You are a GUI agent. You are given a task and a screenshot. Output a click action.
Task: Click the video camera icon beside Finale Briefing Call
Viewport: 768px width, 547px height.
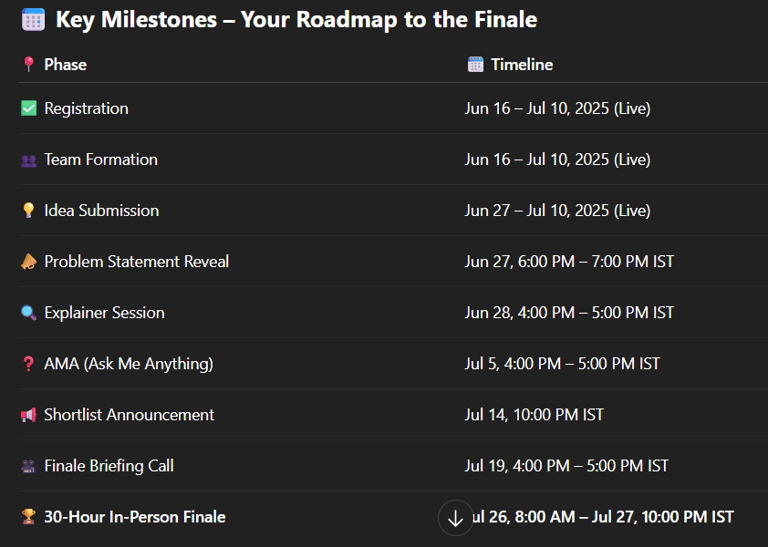tap(29, 466)
